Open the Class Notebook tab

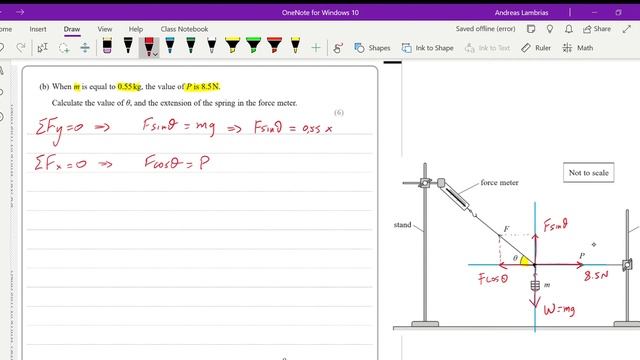pyautogui.click(x=184, y=29)
